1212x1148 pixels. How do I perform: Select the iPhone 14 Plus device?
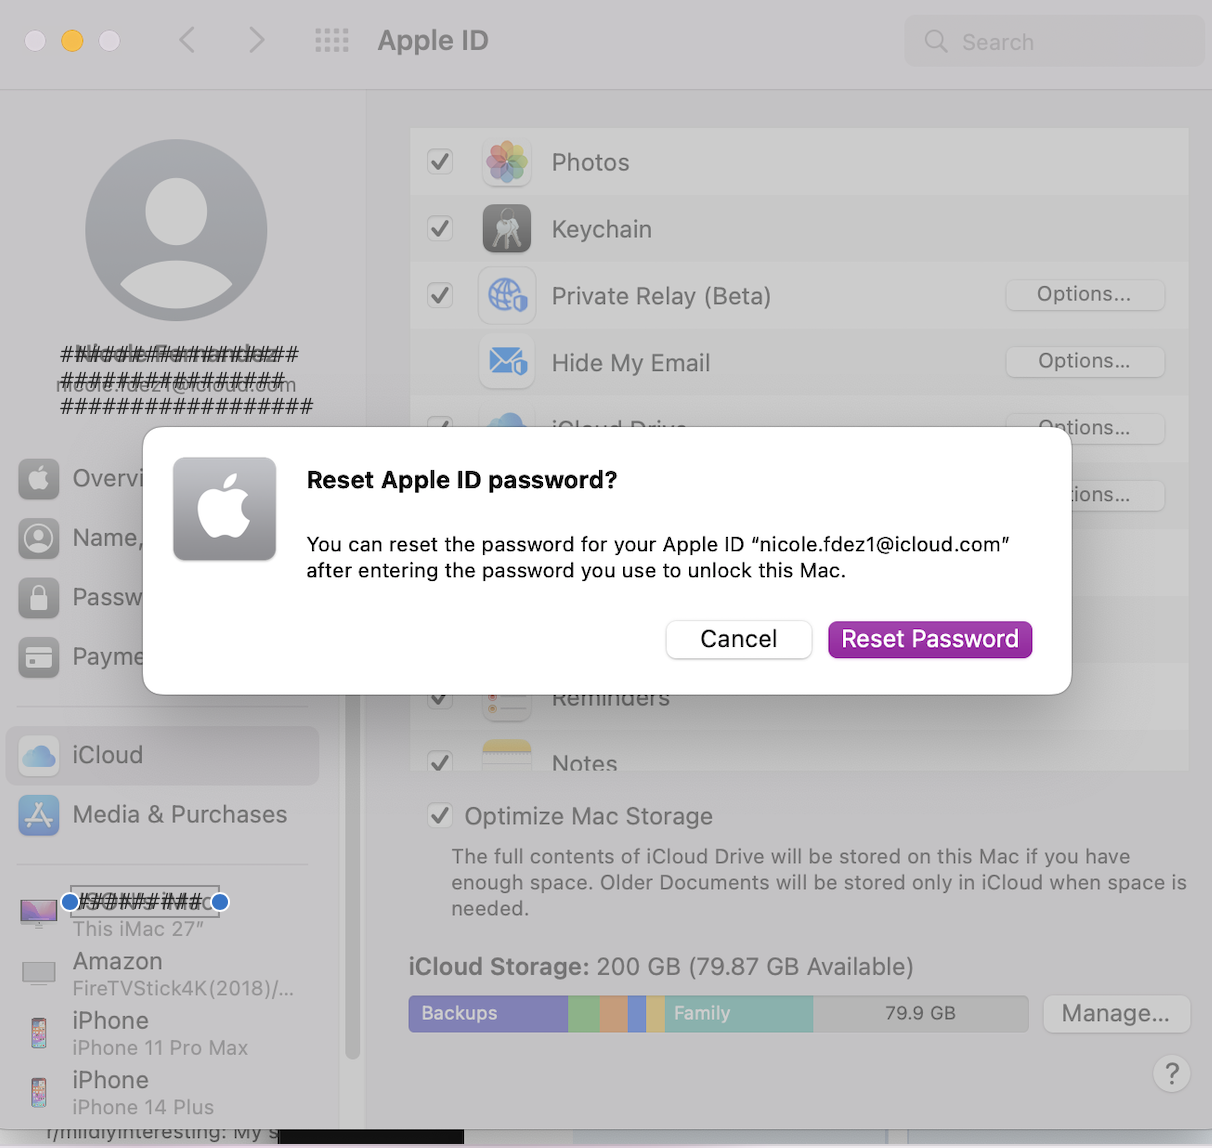[162, 1093]
